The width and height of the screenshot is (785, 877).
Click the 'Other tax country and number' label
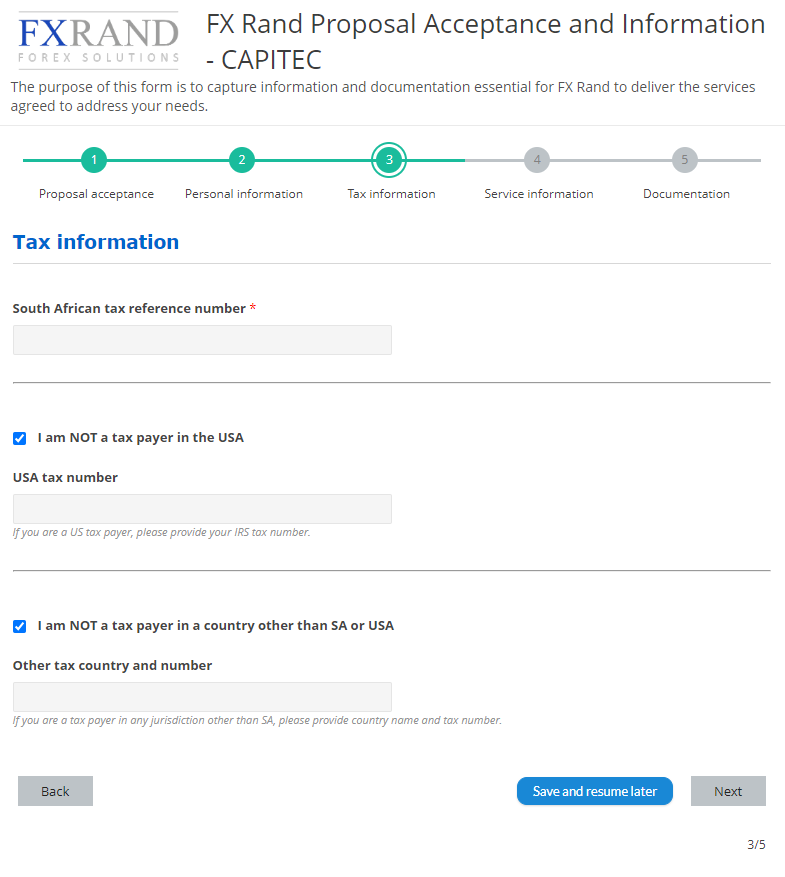[x=112, y=665]
